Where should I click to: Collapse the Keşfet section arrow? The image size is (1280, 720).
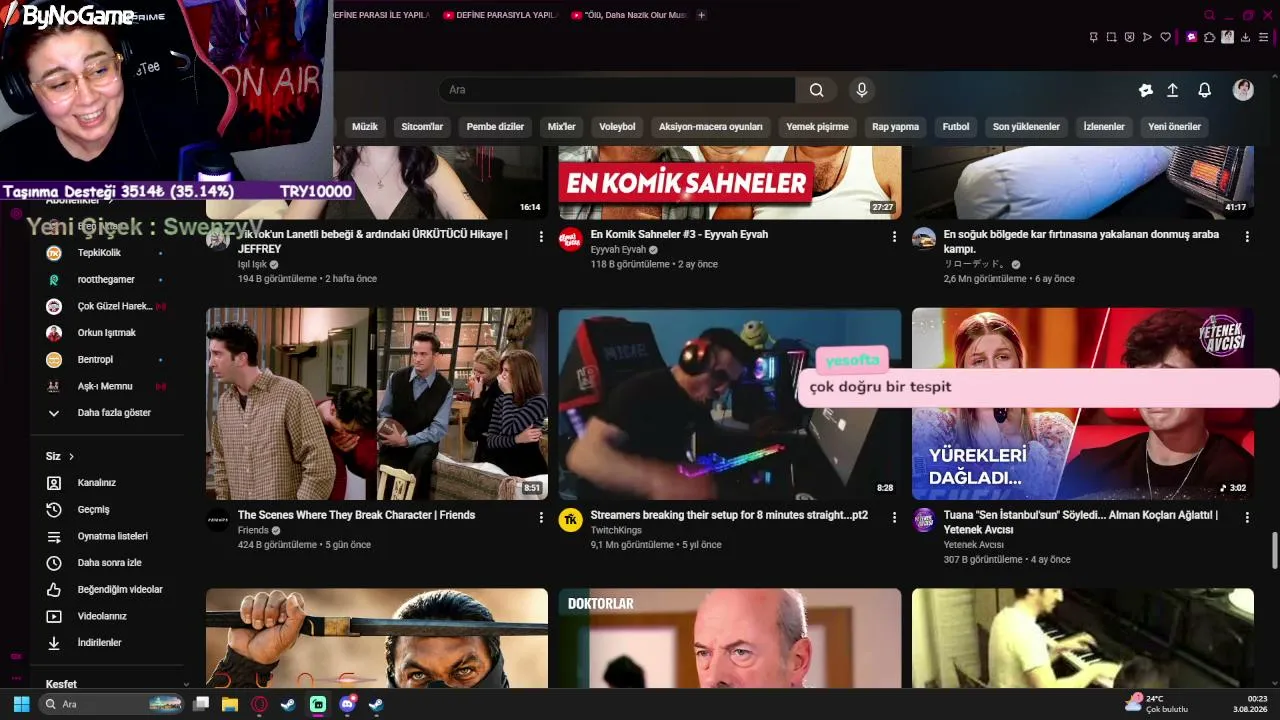pyautogui.click(x=185, y=684)
